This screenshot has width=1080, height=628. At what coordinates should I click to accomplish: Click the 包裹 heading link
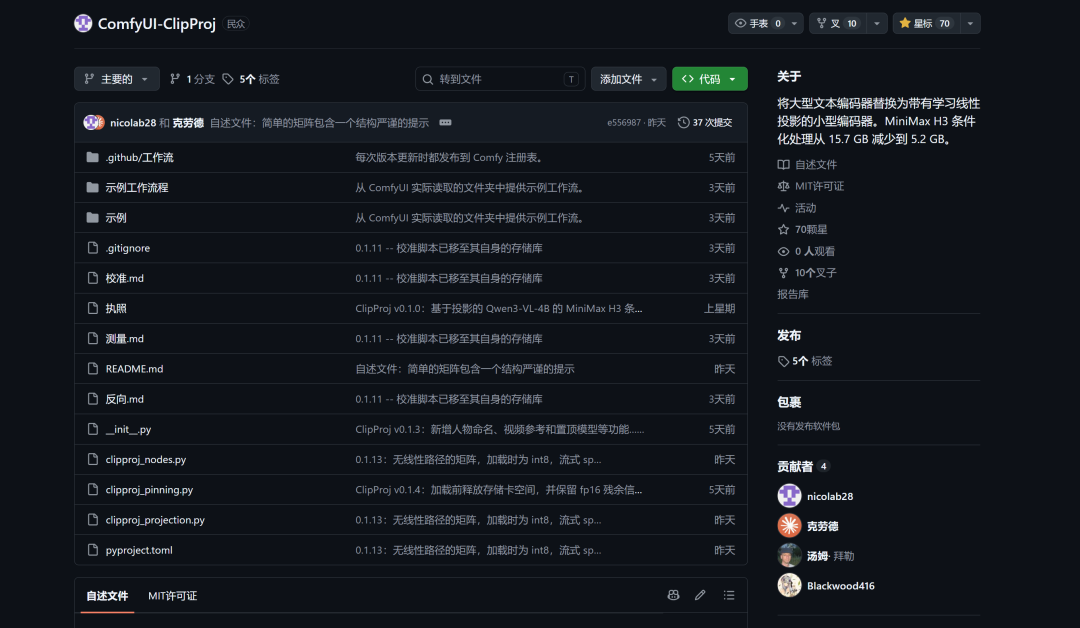click(x=789, y=401)
